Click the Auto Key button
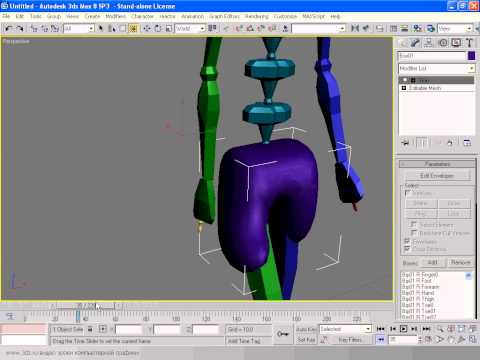Screen dimensions: 480x360 tap(306, 329)
